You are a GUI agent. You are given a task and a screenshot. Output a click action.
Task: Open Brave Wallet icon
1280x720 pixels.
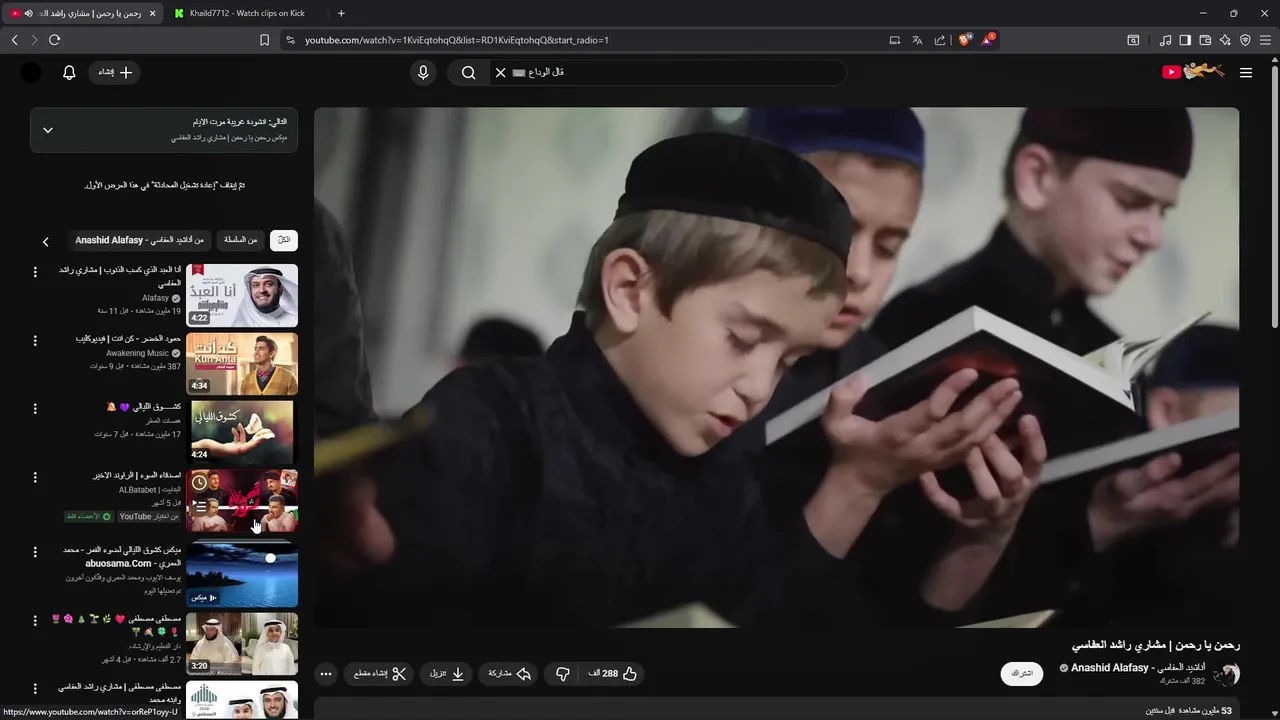[x=1205, y=40]
